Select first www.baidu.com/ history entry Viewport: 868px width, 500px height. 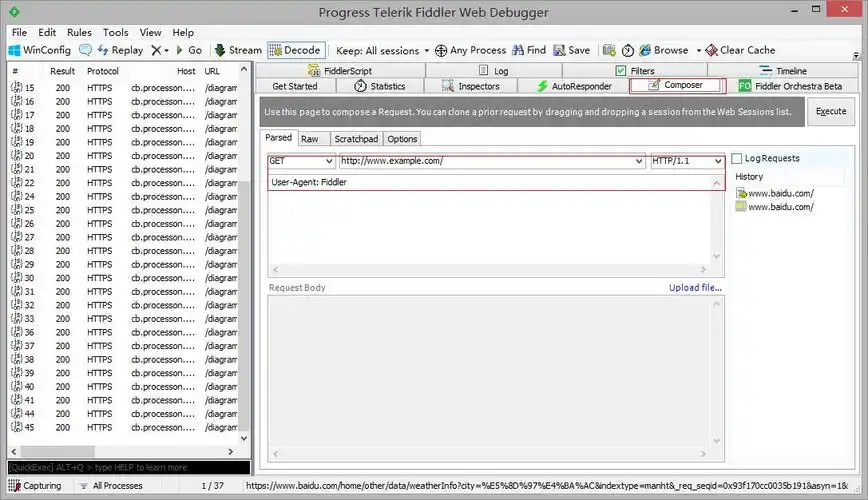pyautogui.click(x=774, y=193)
